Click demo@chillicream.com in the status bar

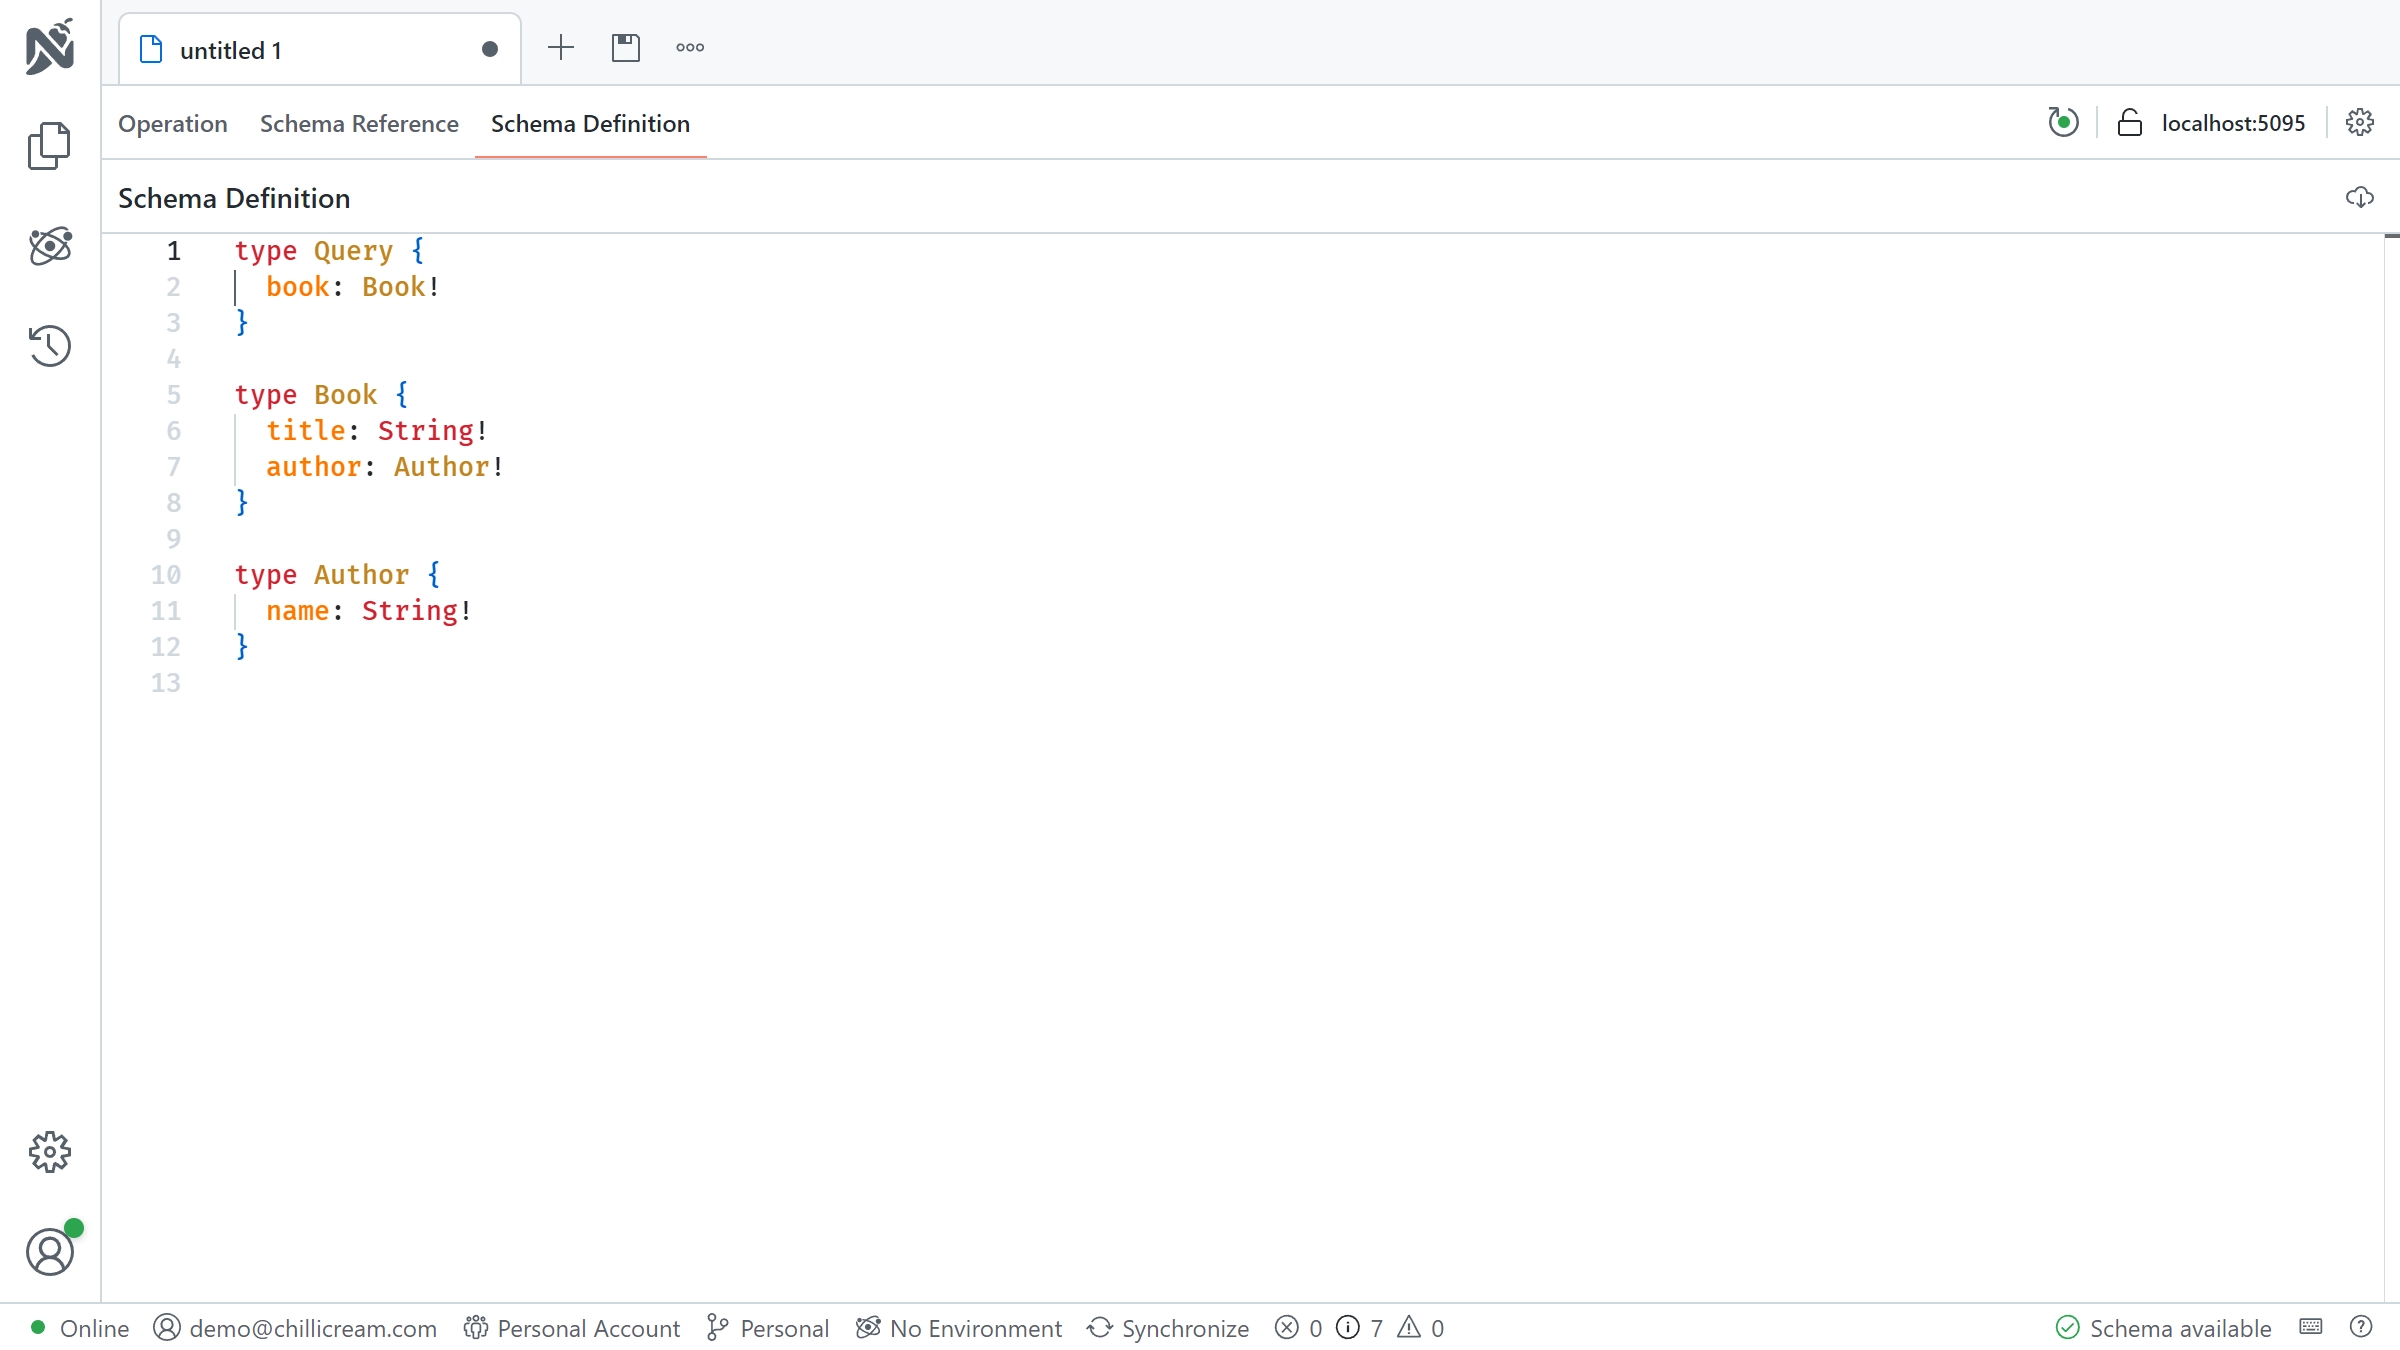coord(295,1328)
